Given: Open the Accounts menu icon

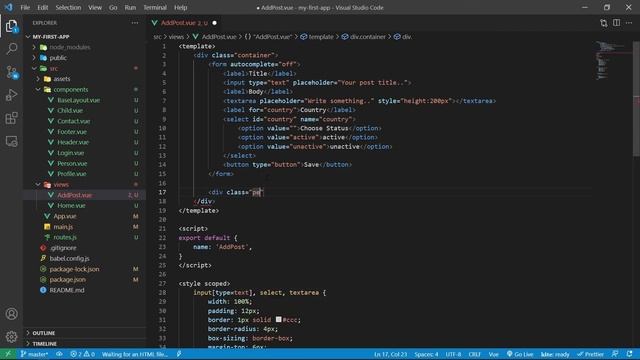Looking at the screenshot, I should (x=11, y=314).
